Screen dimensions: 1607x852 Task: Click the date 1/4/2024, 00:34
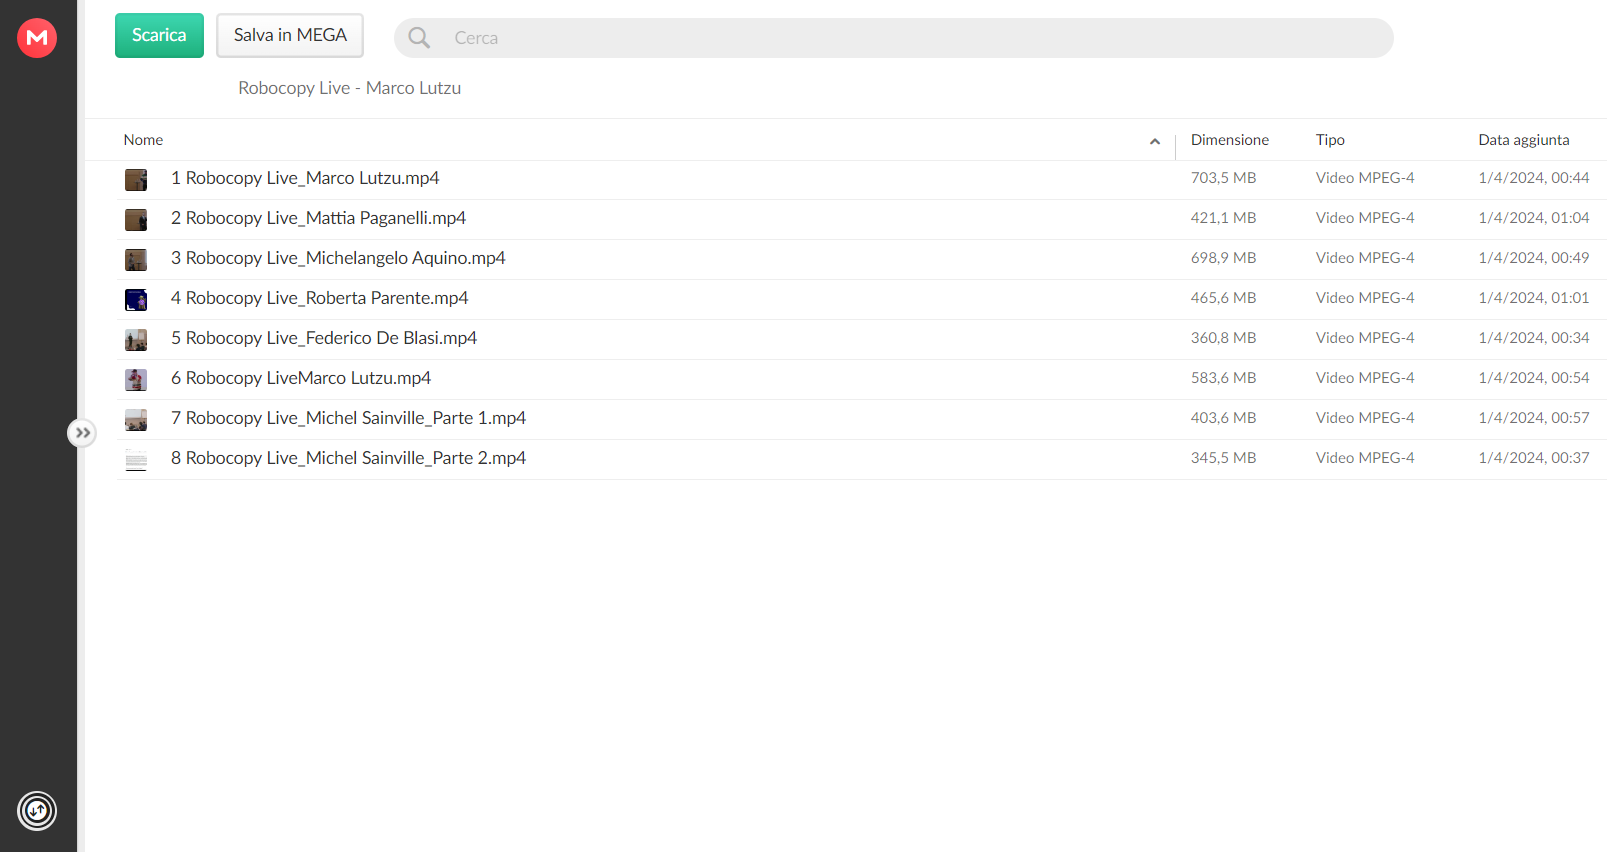click(1533, 338)
